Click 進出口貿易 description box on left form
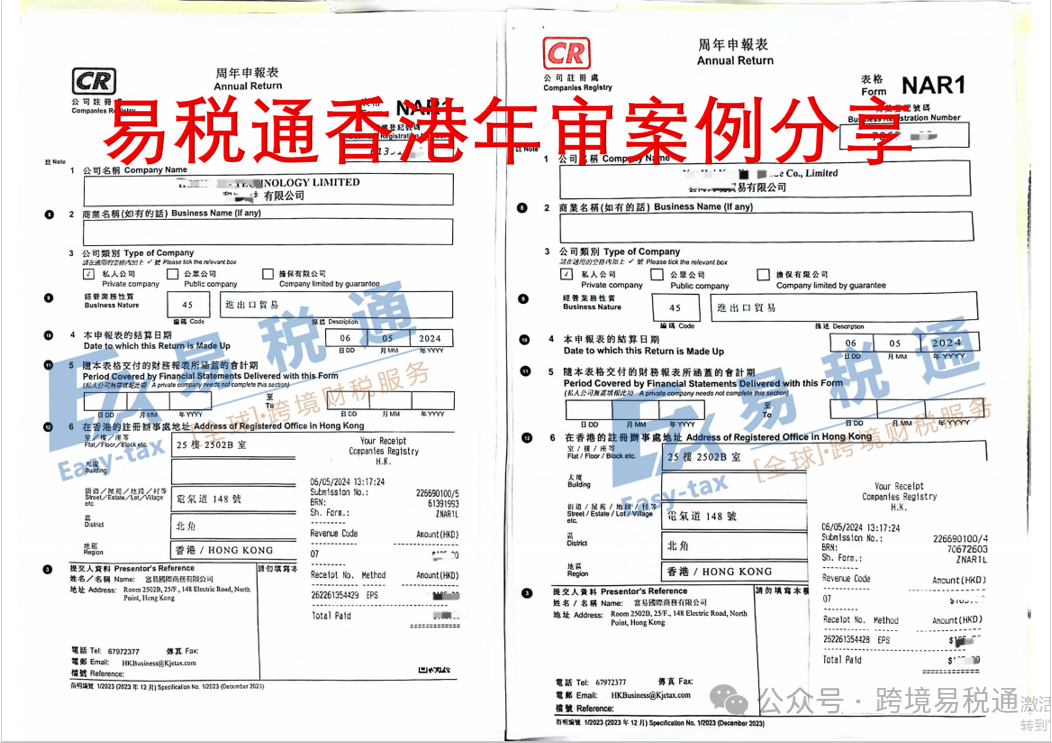 point(336,304)
